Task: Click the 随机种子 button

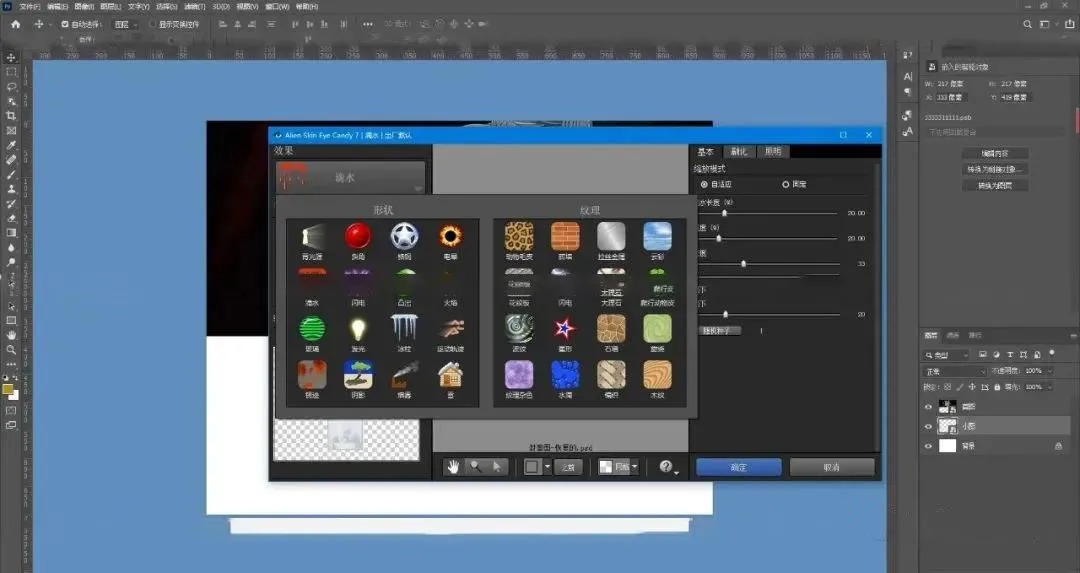Action: pos(720,331)
